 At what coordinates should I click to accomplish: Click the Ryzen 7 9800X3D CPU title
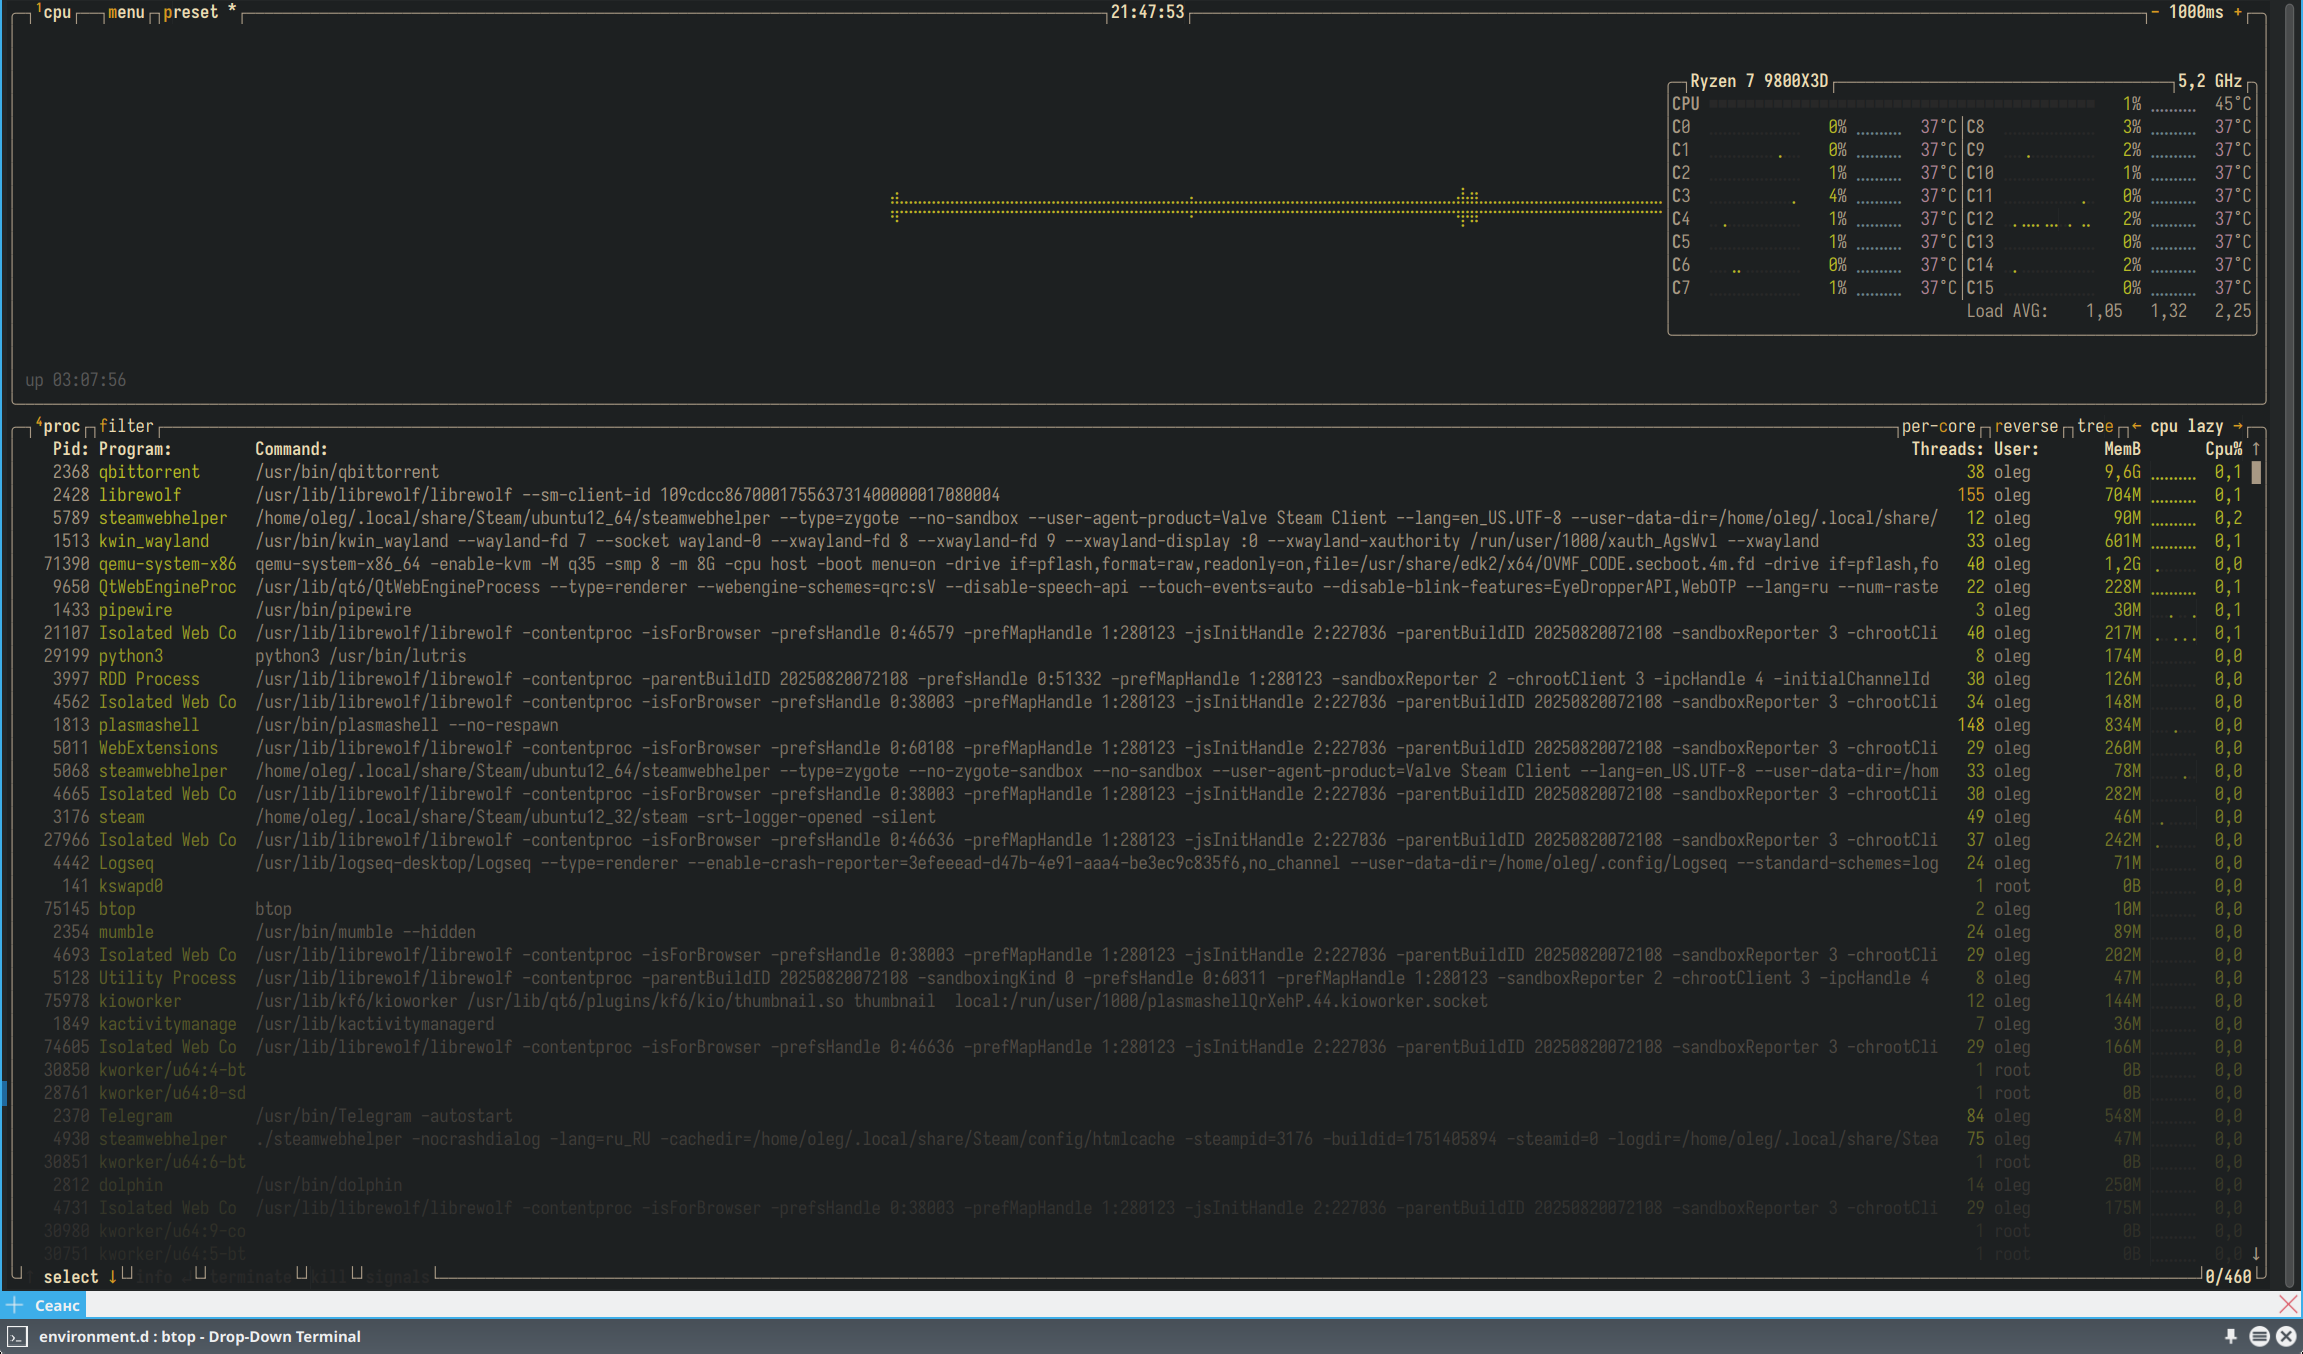pos(1759,81)
